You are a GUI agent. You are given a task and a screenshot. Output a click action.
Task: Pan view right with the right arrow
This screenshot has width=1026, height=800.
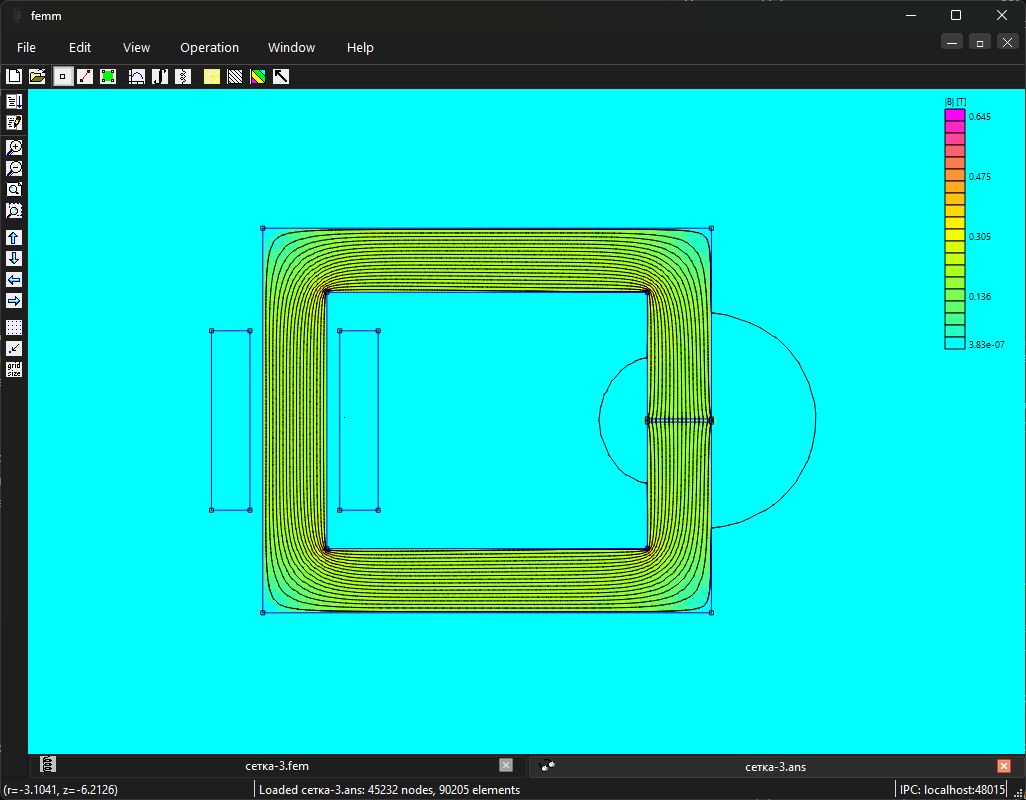pos(14,300)
